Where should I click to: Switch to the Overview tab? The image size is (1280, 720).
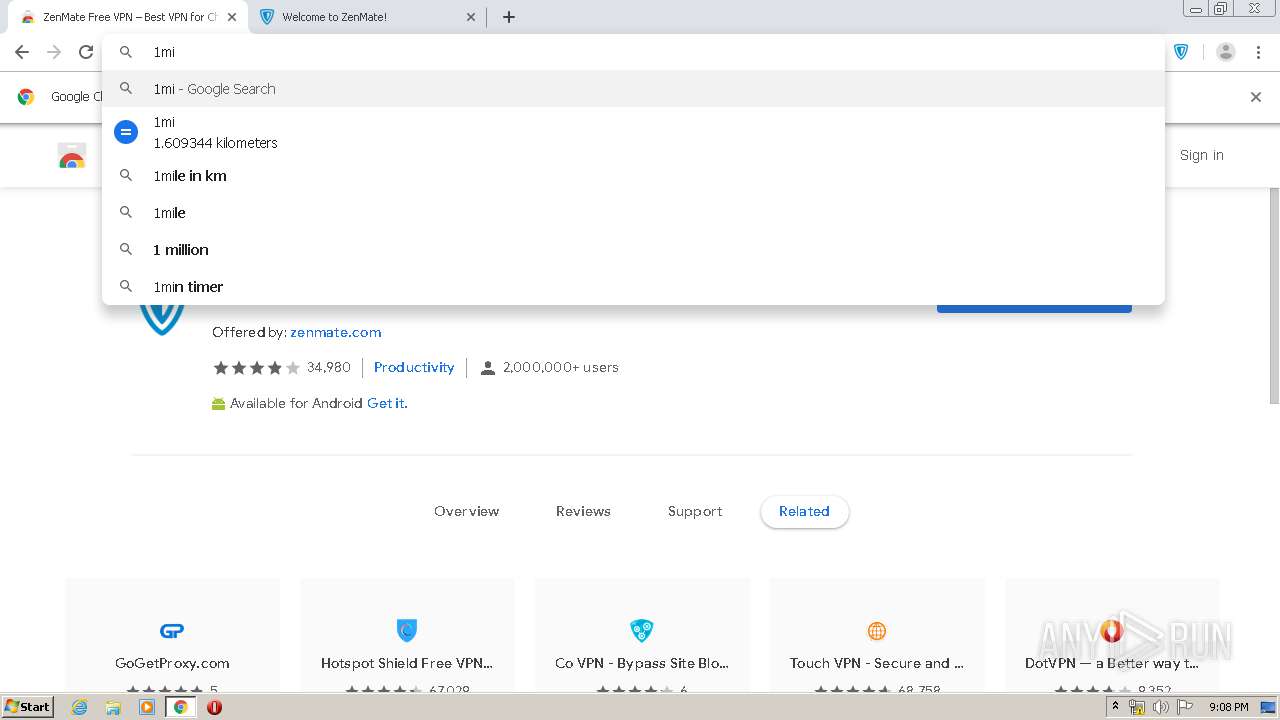pos(466,511)
